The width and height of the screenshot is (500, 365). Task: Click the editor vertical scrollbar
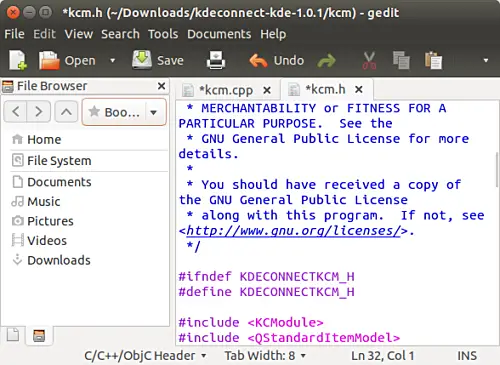point(497,170)
